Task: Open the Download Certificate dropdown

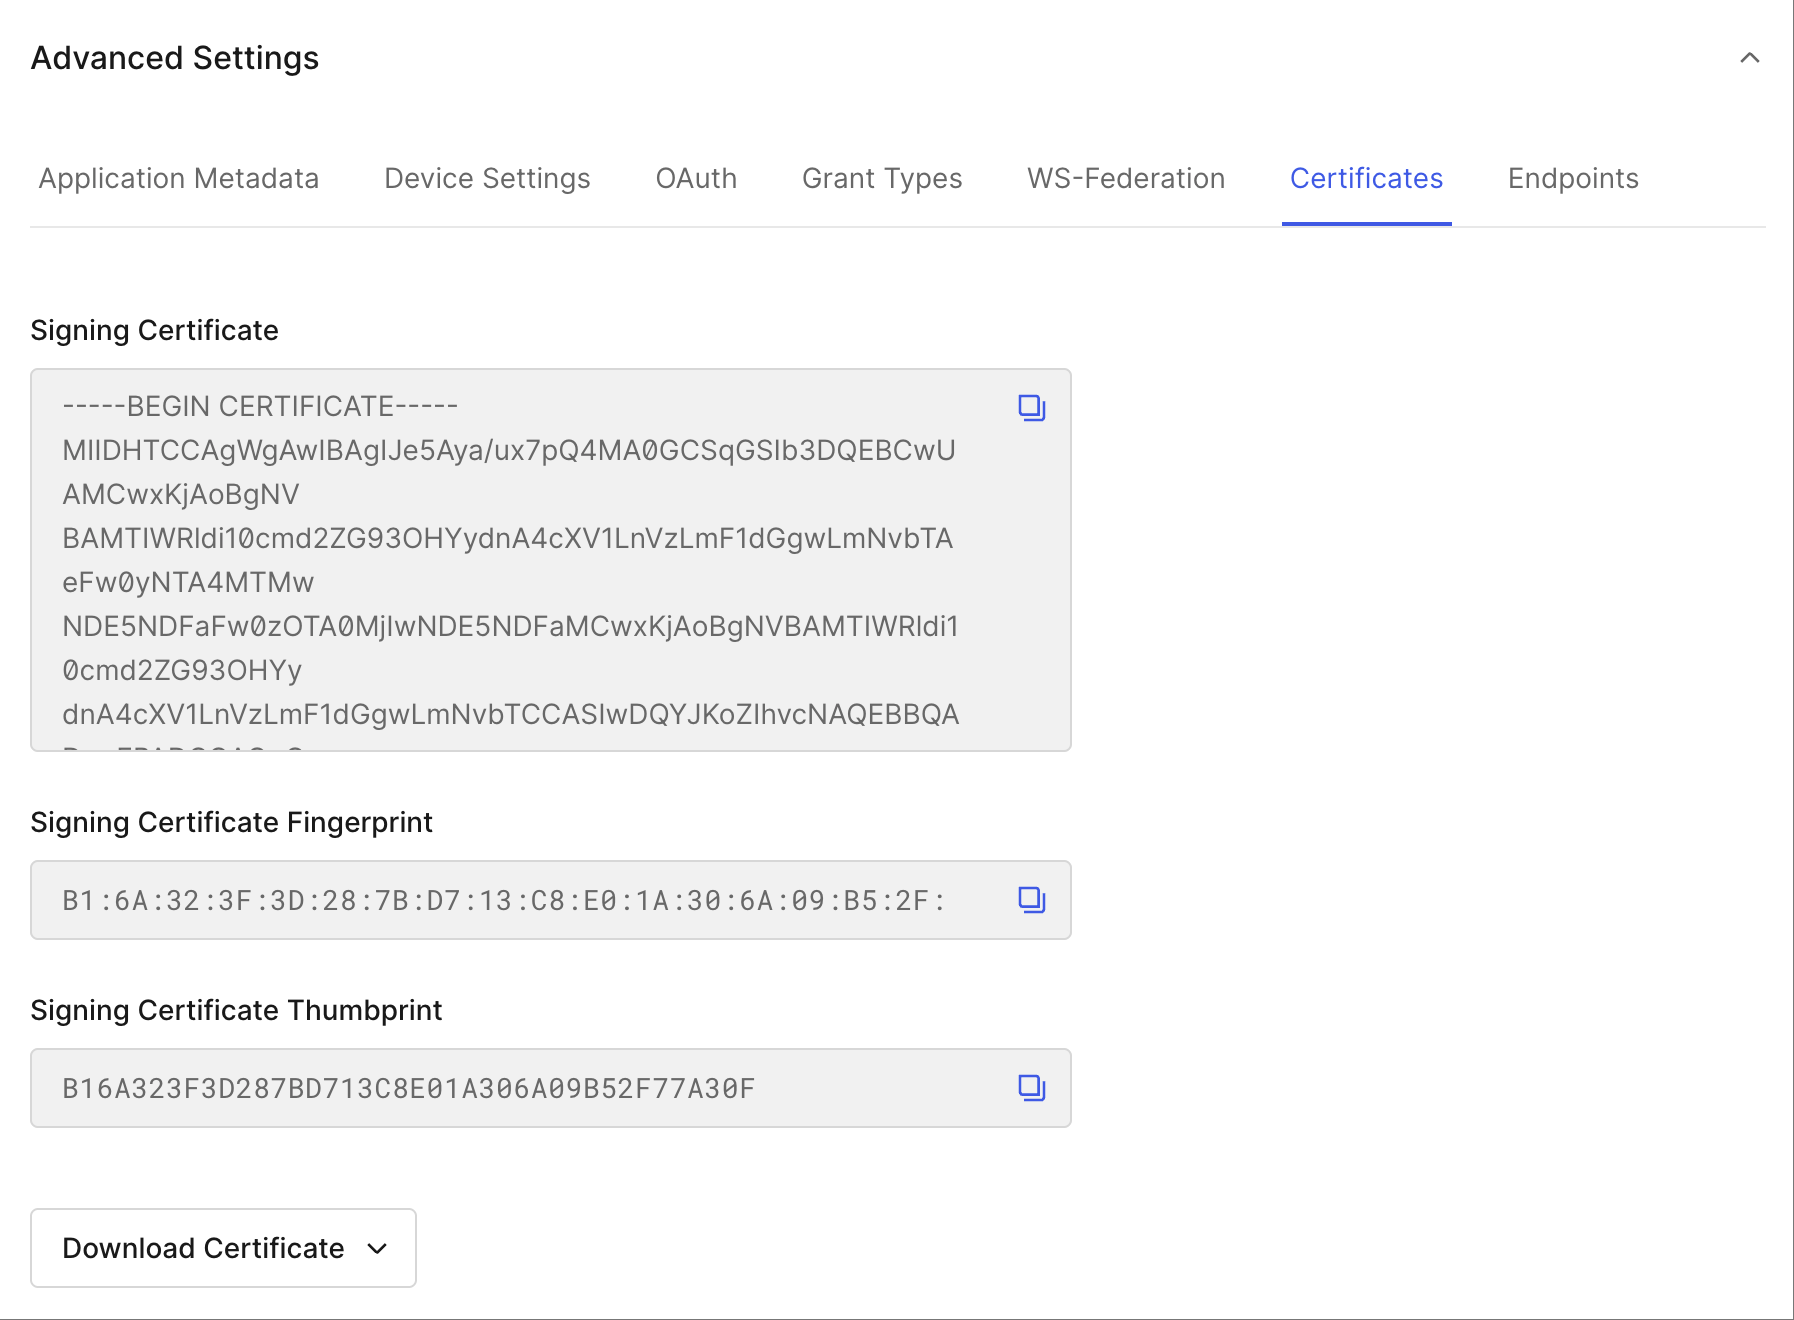Action: pyautogui.click(x=223, y=1248)
